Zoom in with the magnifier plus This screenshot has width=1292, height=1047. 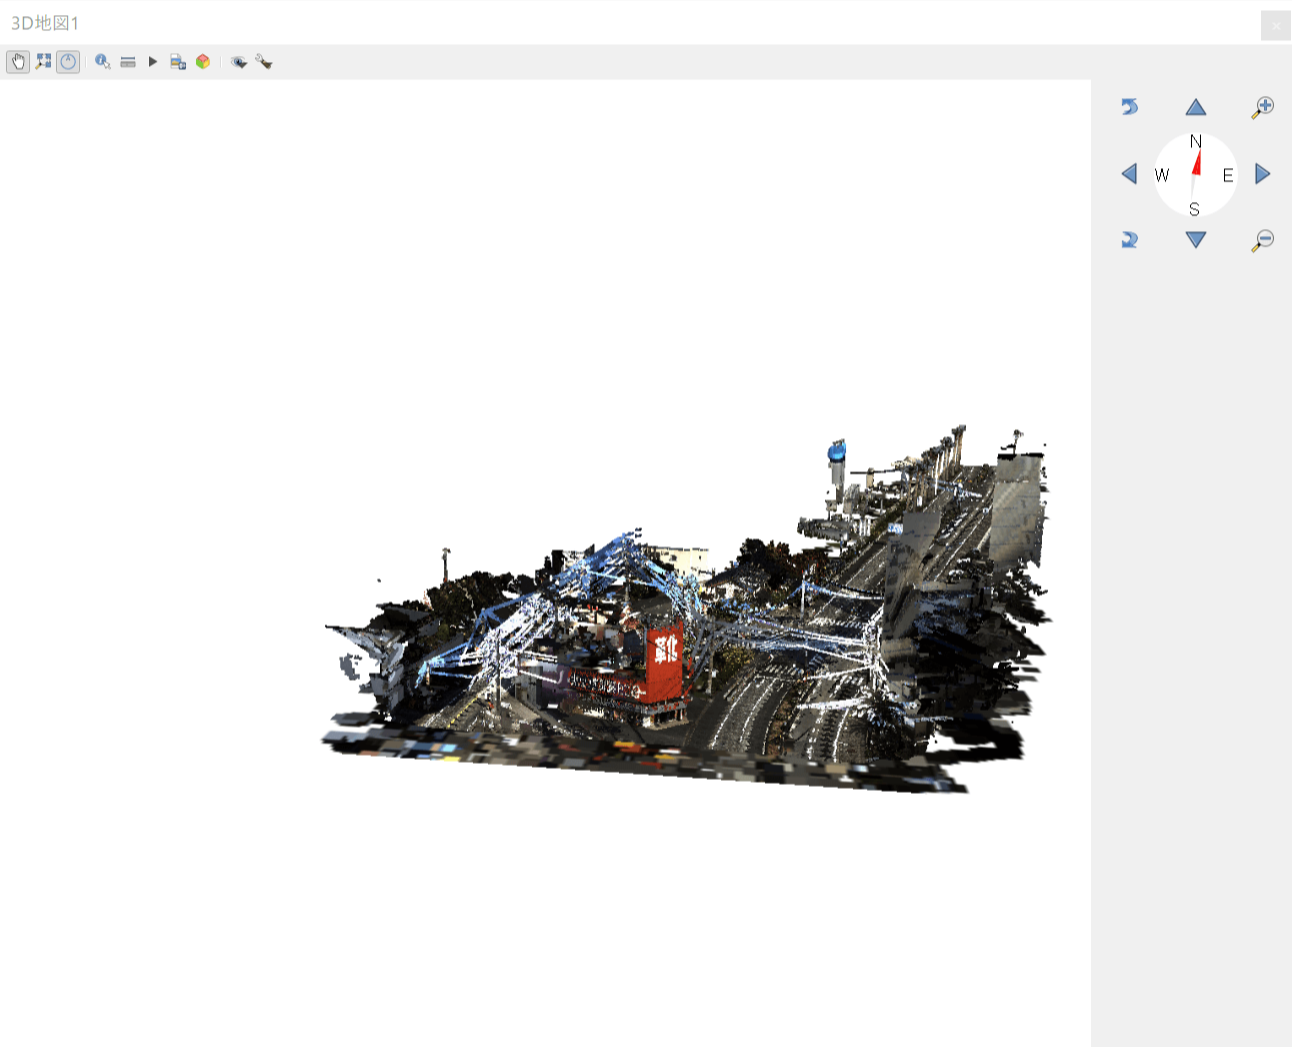1263,107
